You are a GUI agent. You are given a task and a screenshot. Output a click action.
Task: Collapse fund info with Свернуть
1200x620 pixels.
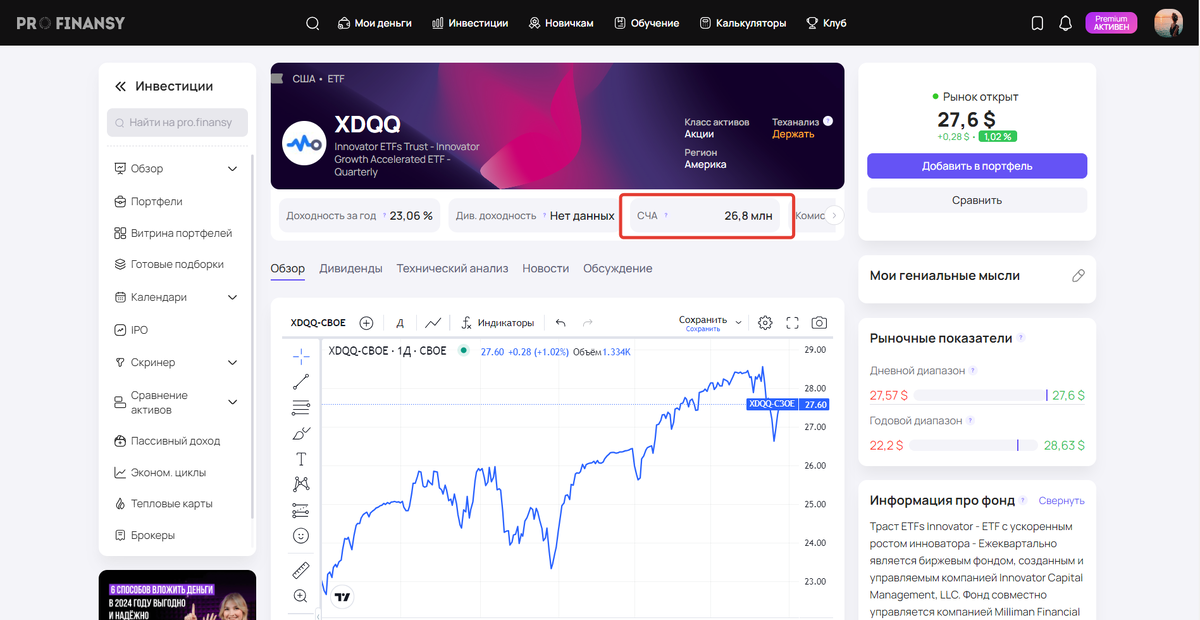pyautogui.click(x=1061, y=501)
